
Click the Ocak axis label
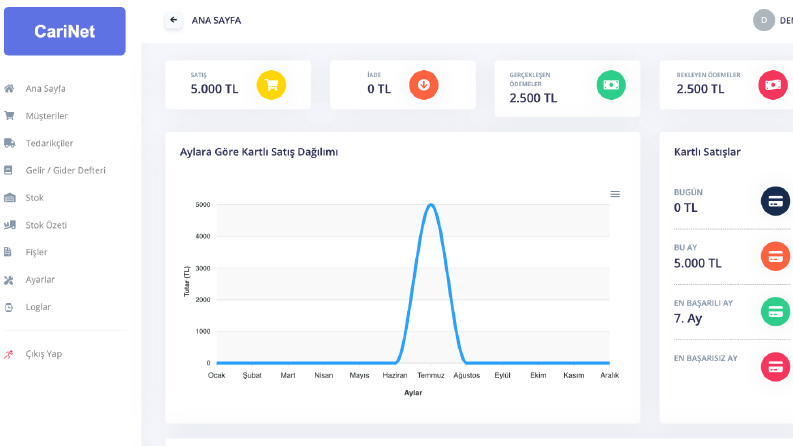click(x=216, y=375)
